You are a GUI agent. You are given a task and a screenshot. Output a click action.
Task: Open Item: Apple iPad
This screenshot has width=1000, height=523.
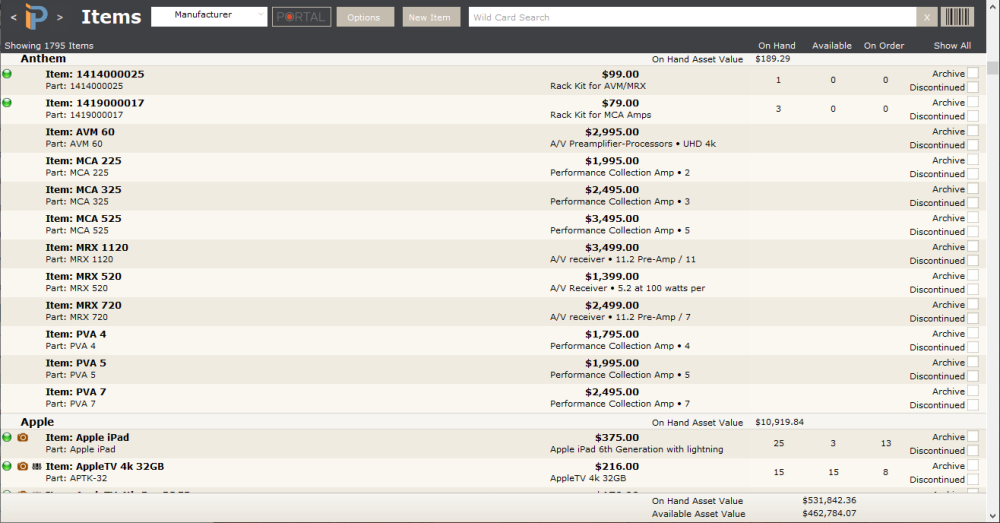point(87,438)
